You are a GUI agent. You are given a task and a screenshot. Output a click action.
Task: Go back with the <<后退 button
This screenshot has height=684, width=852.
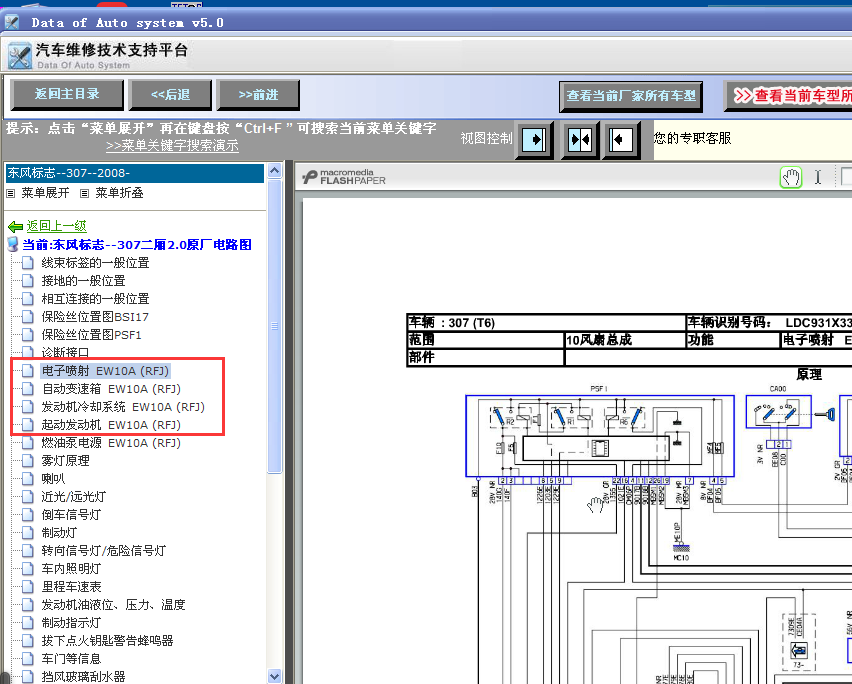pos(170,95)
